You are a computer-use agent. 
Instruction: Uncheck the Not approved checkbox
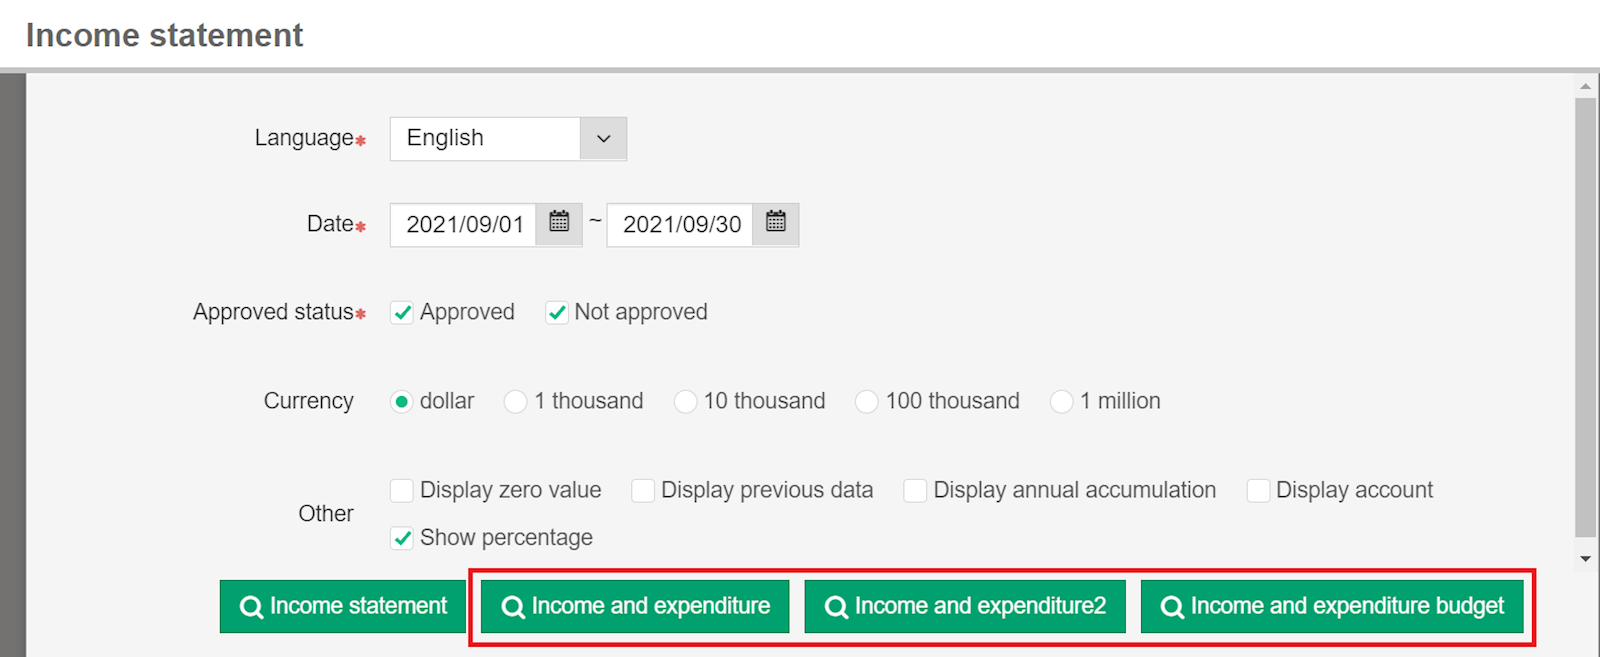pos(557,313)
